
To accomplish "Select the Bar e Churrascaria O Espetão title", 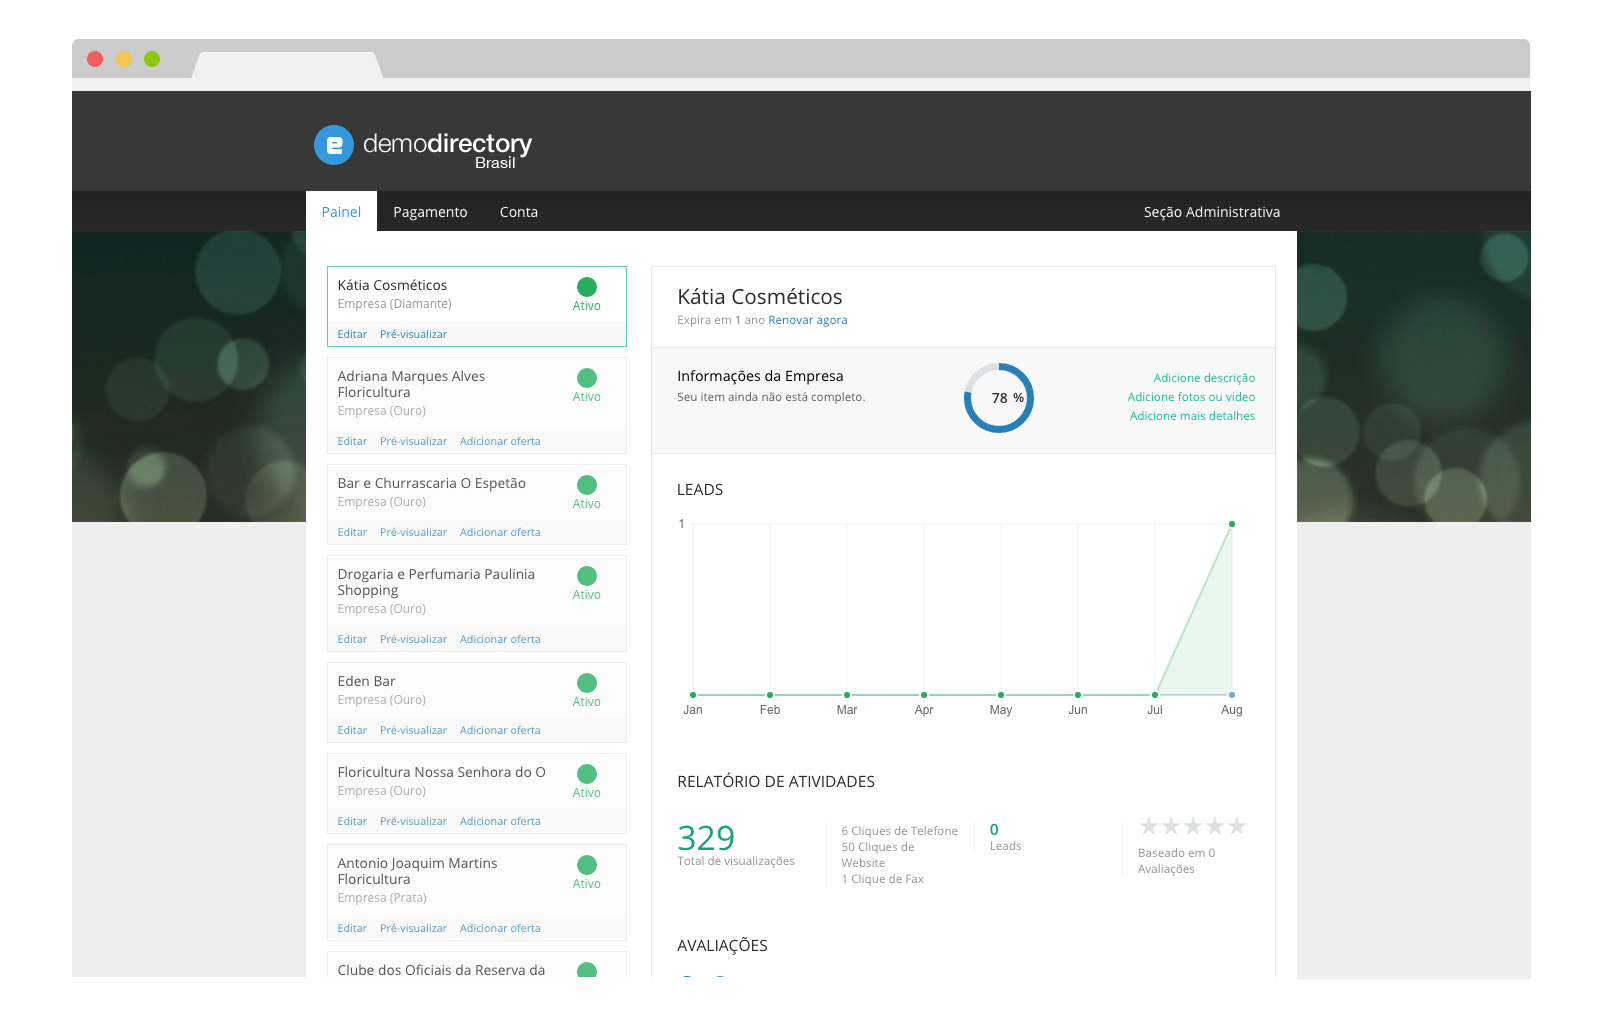I will pyautogui.click(x=431, y=483).
